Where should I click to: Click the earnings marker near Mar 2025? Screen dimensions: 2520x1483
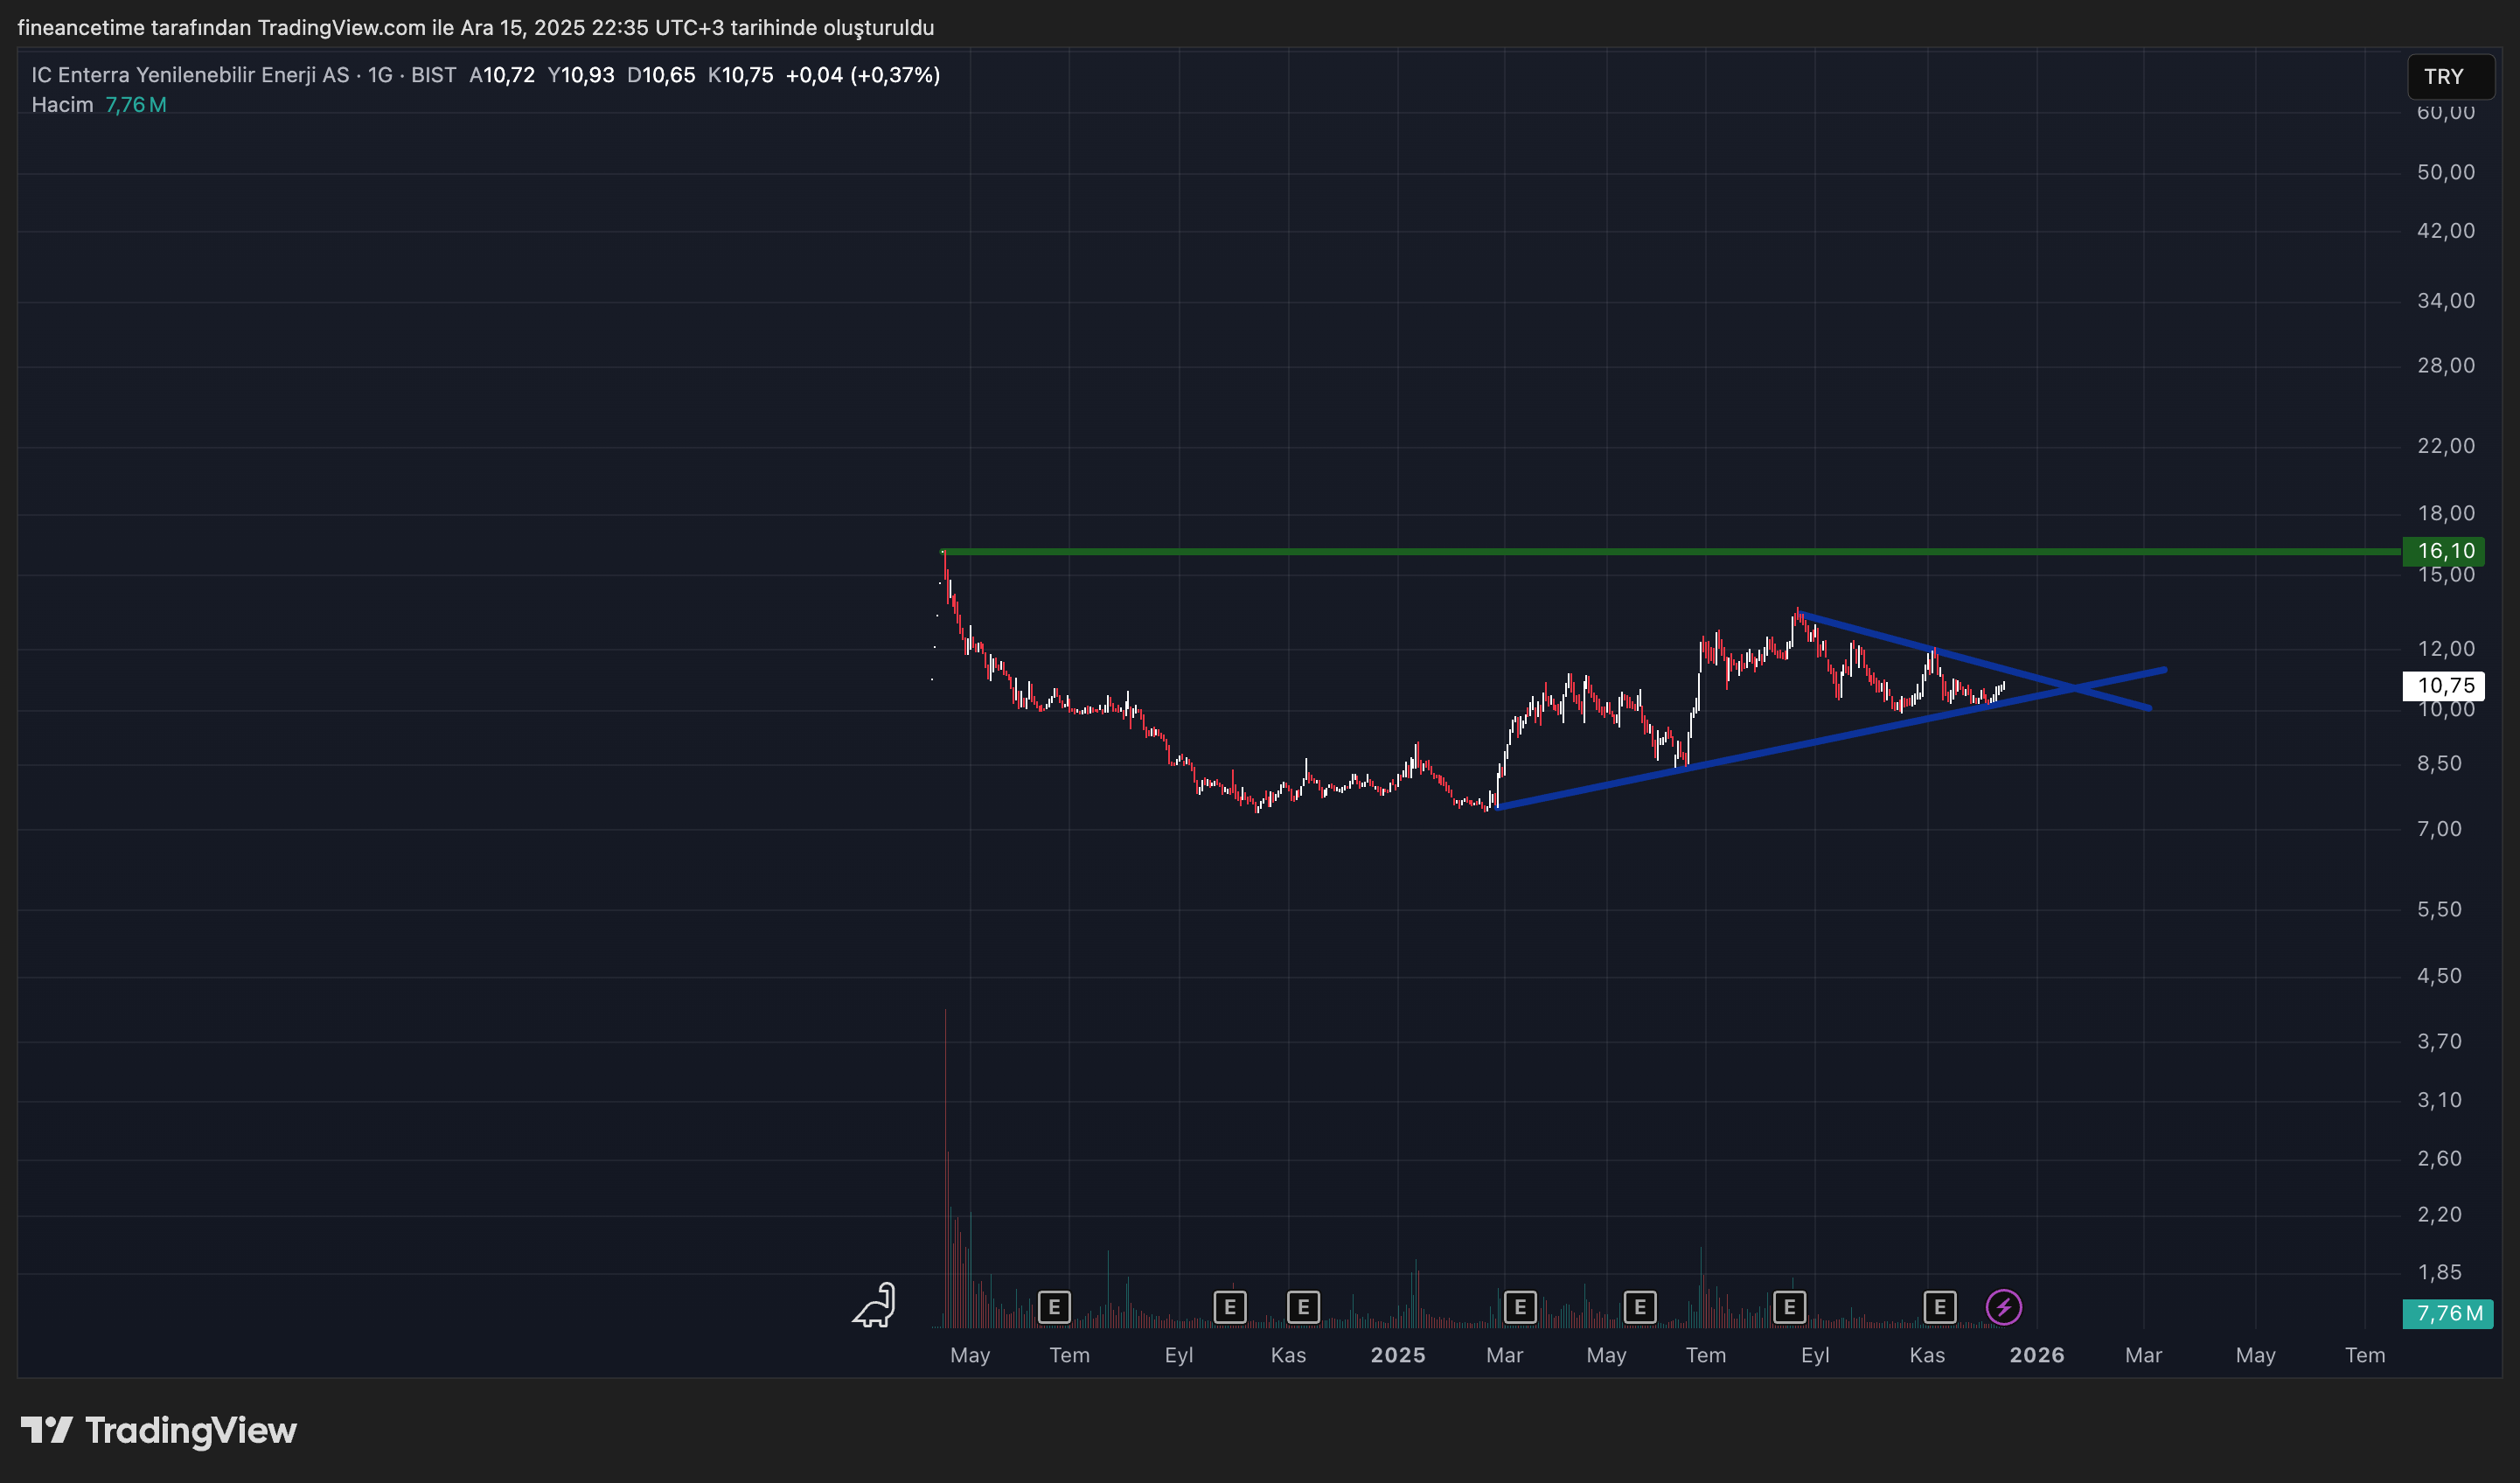(x=1520, y=1306)
